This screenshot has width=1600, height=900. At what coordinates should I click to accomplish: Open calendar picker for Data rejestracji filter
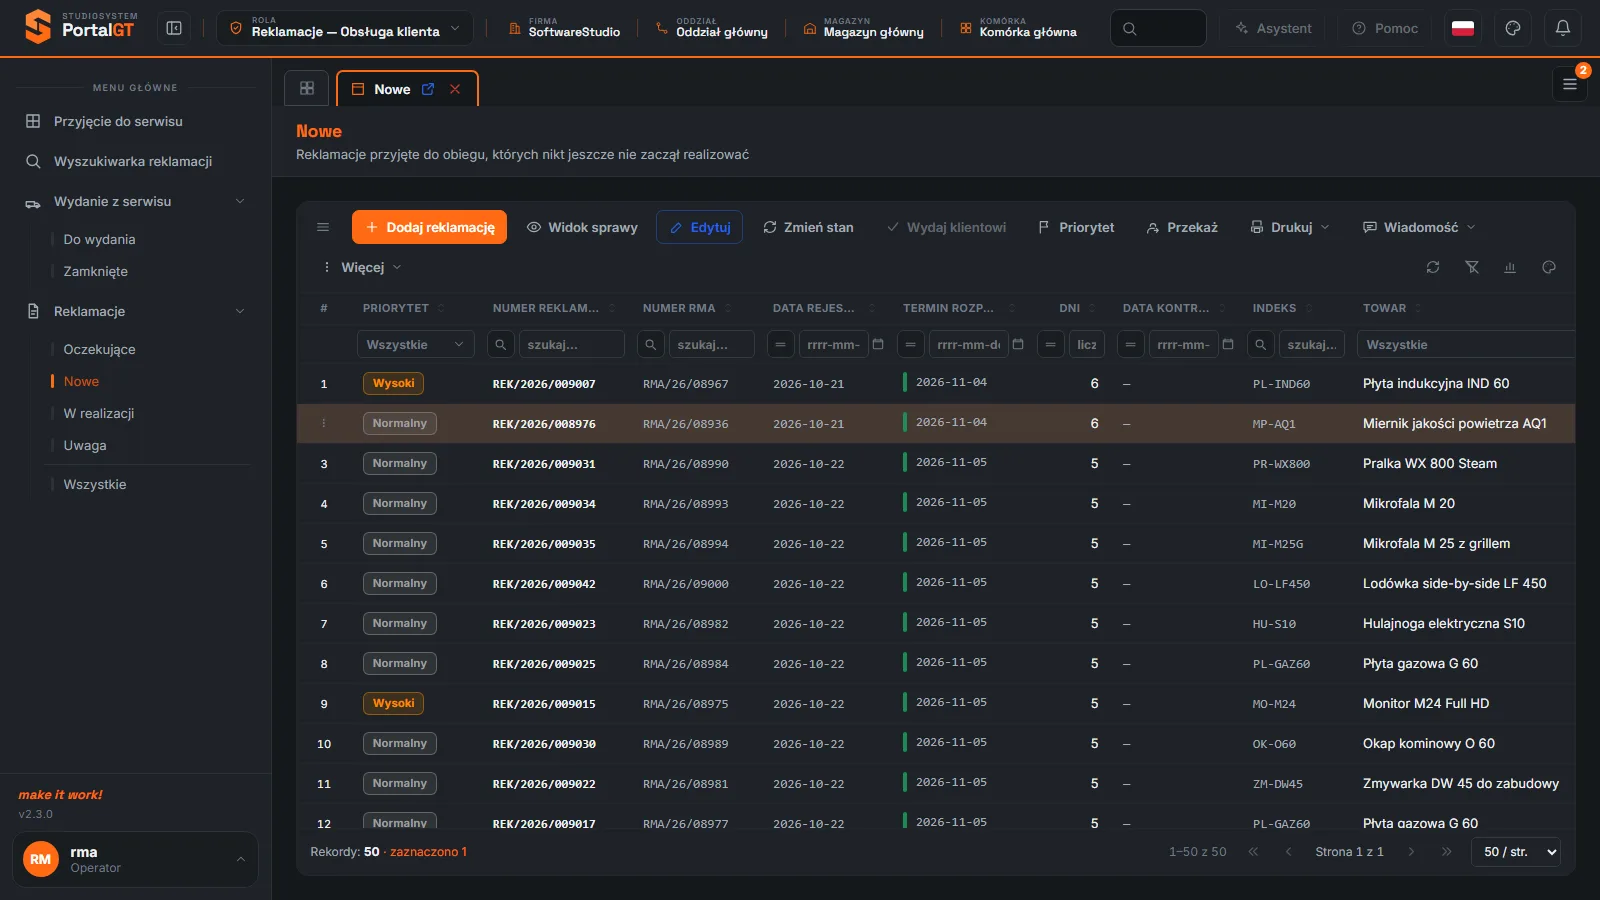[878, 344]
